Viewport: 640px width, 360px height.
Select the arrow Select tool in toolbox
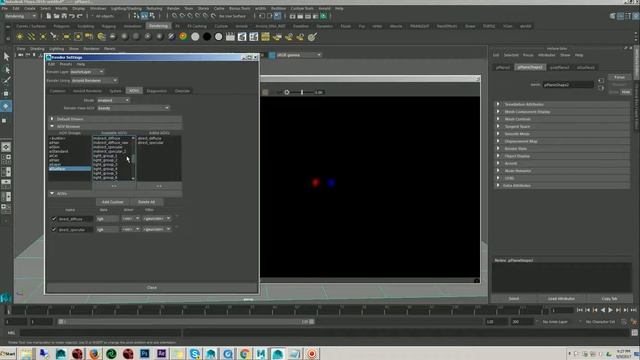(6, 56)
